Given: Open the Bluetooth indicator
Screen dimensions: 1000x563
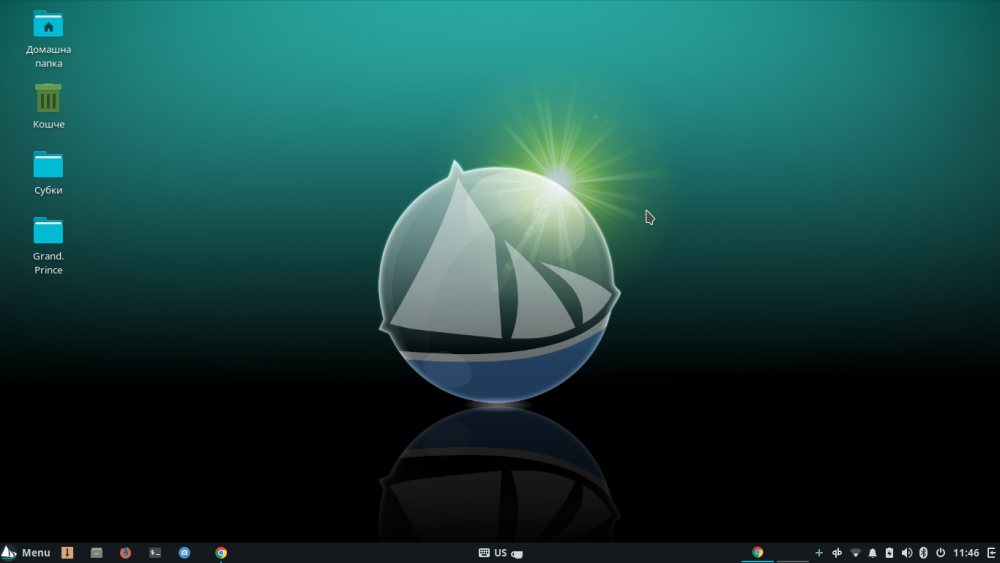Looking at the screenshot, I should [x=923, y=553].
